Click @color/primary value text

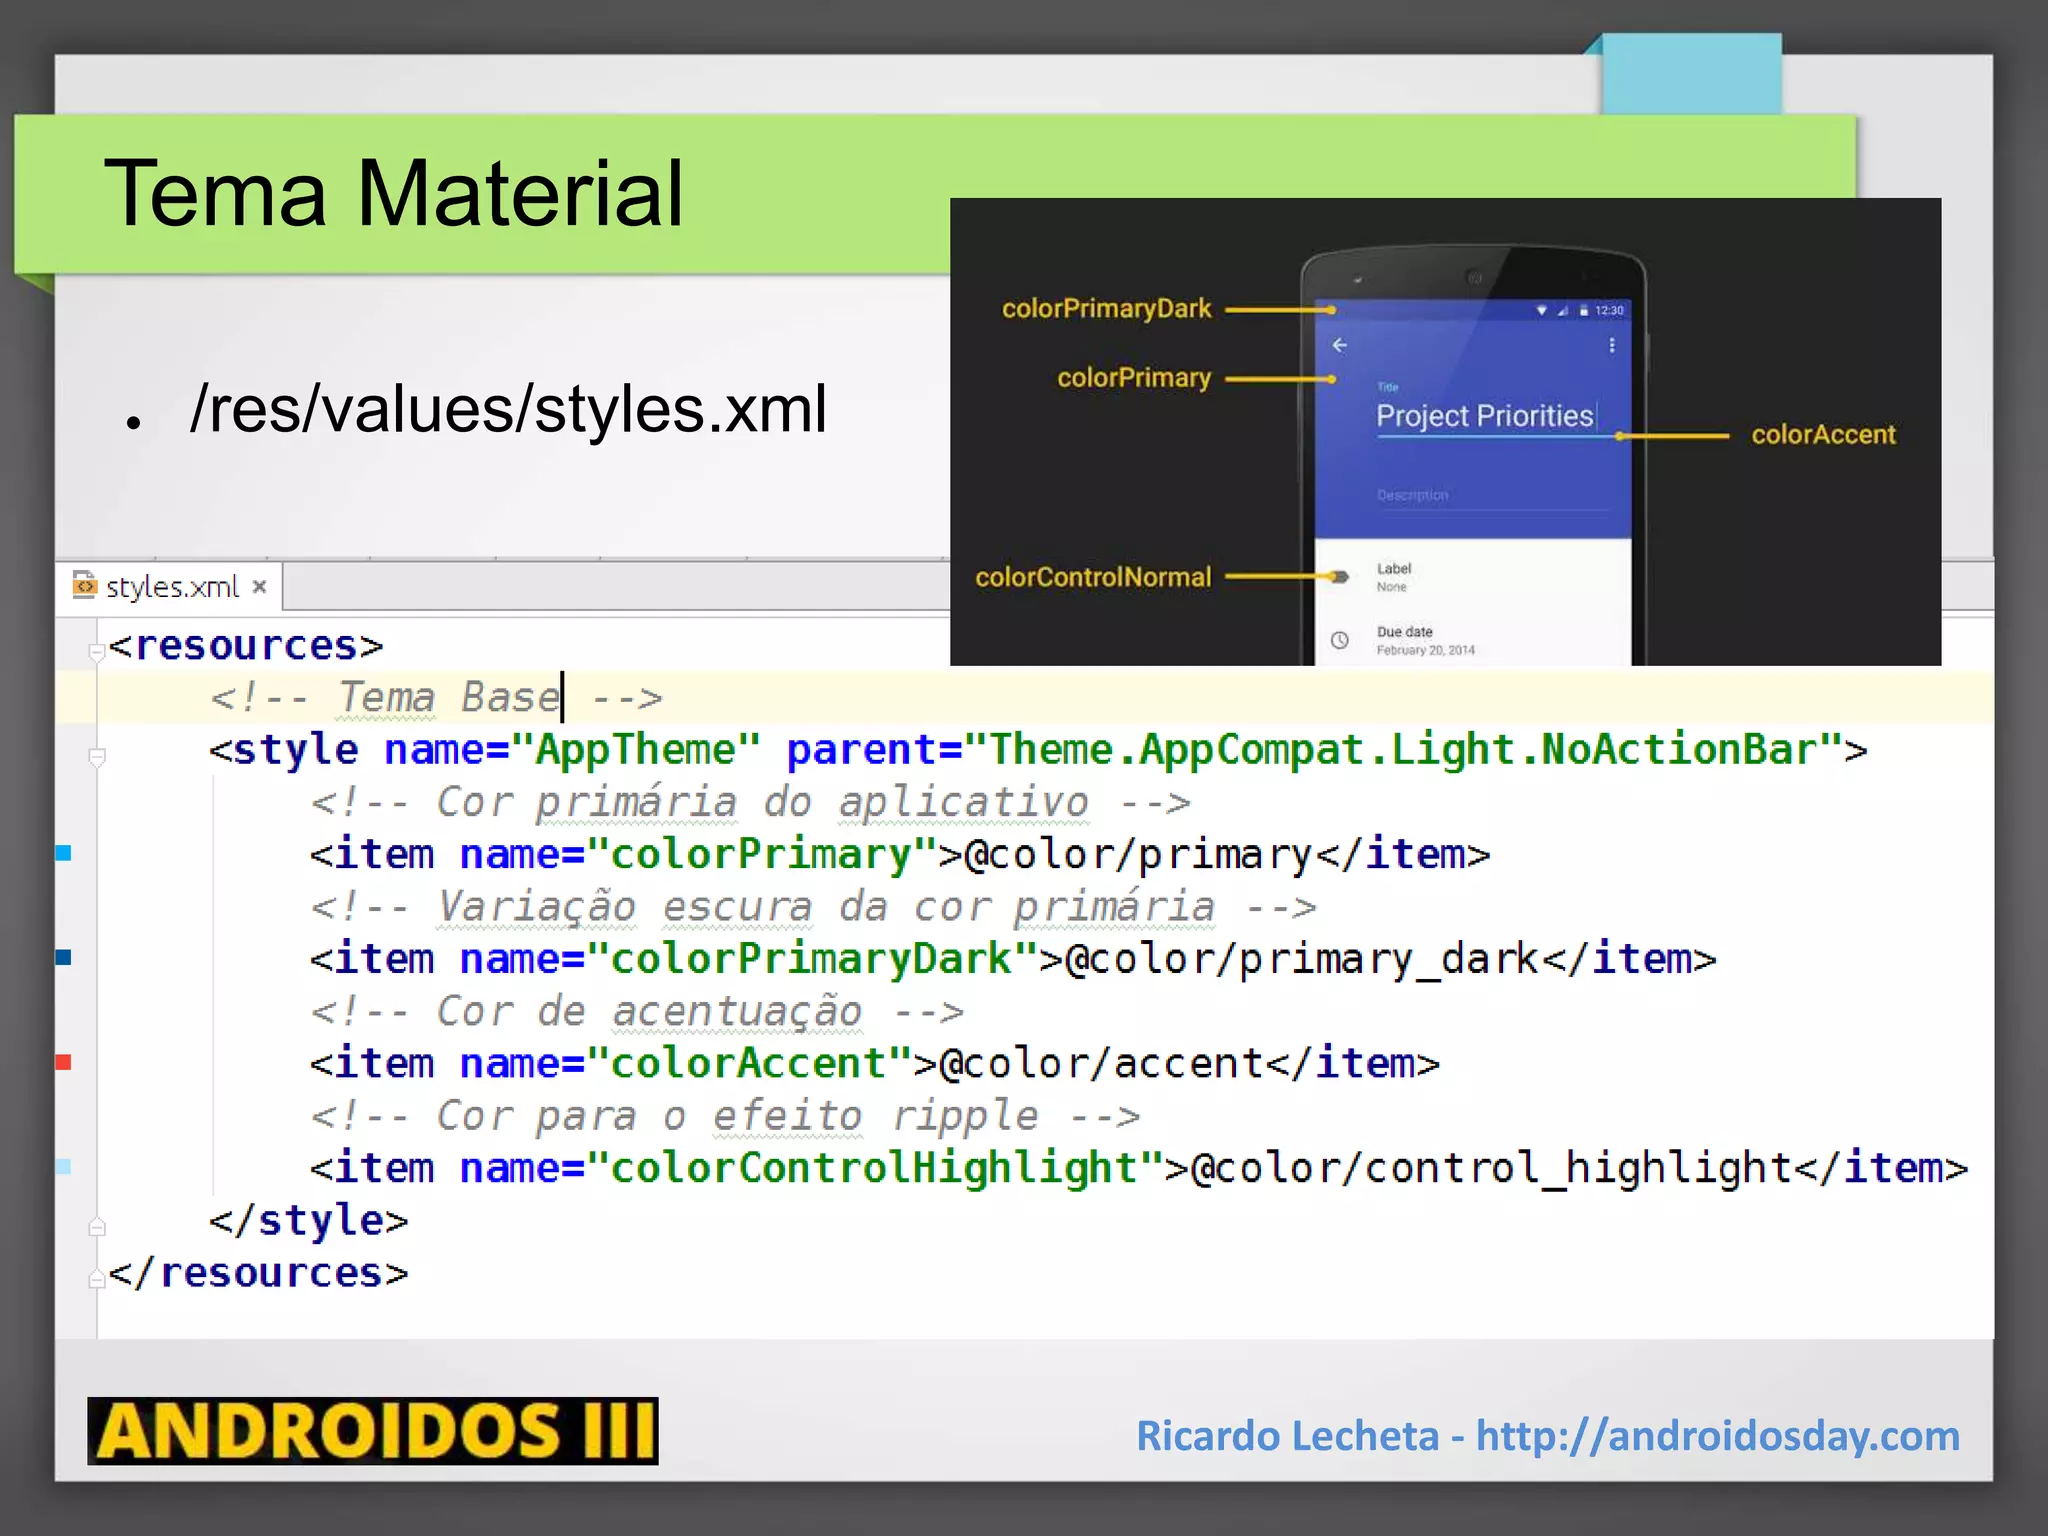tap(1138, 855)
